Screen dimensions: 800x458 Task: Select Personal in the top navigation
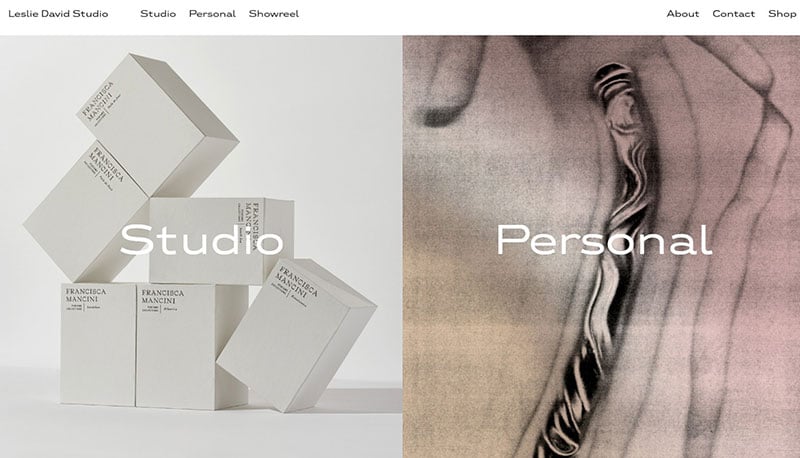(212, 14)
